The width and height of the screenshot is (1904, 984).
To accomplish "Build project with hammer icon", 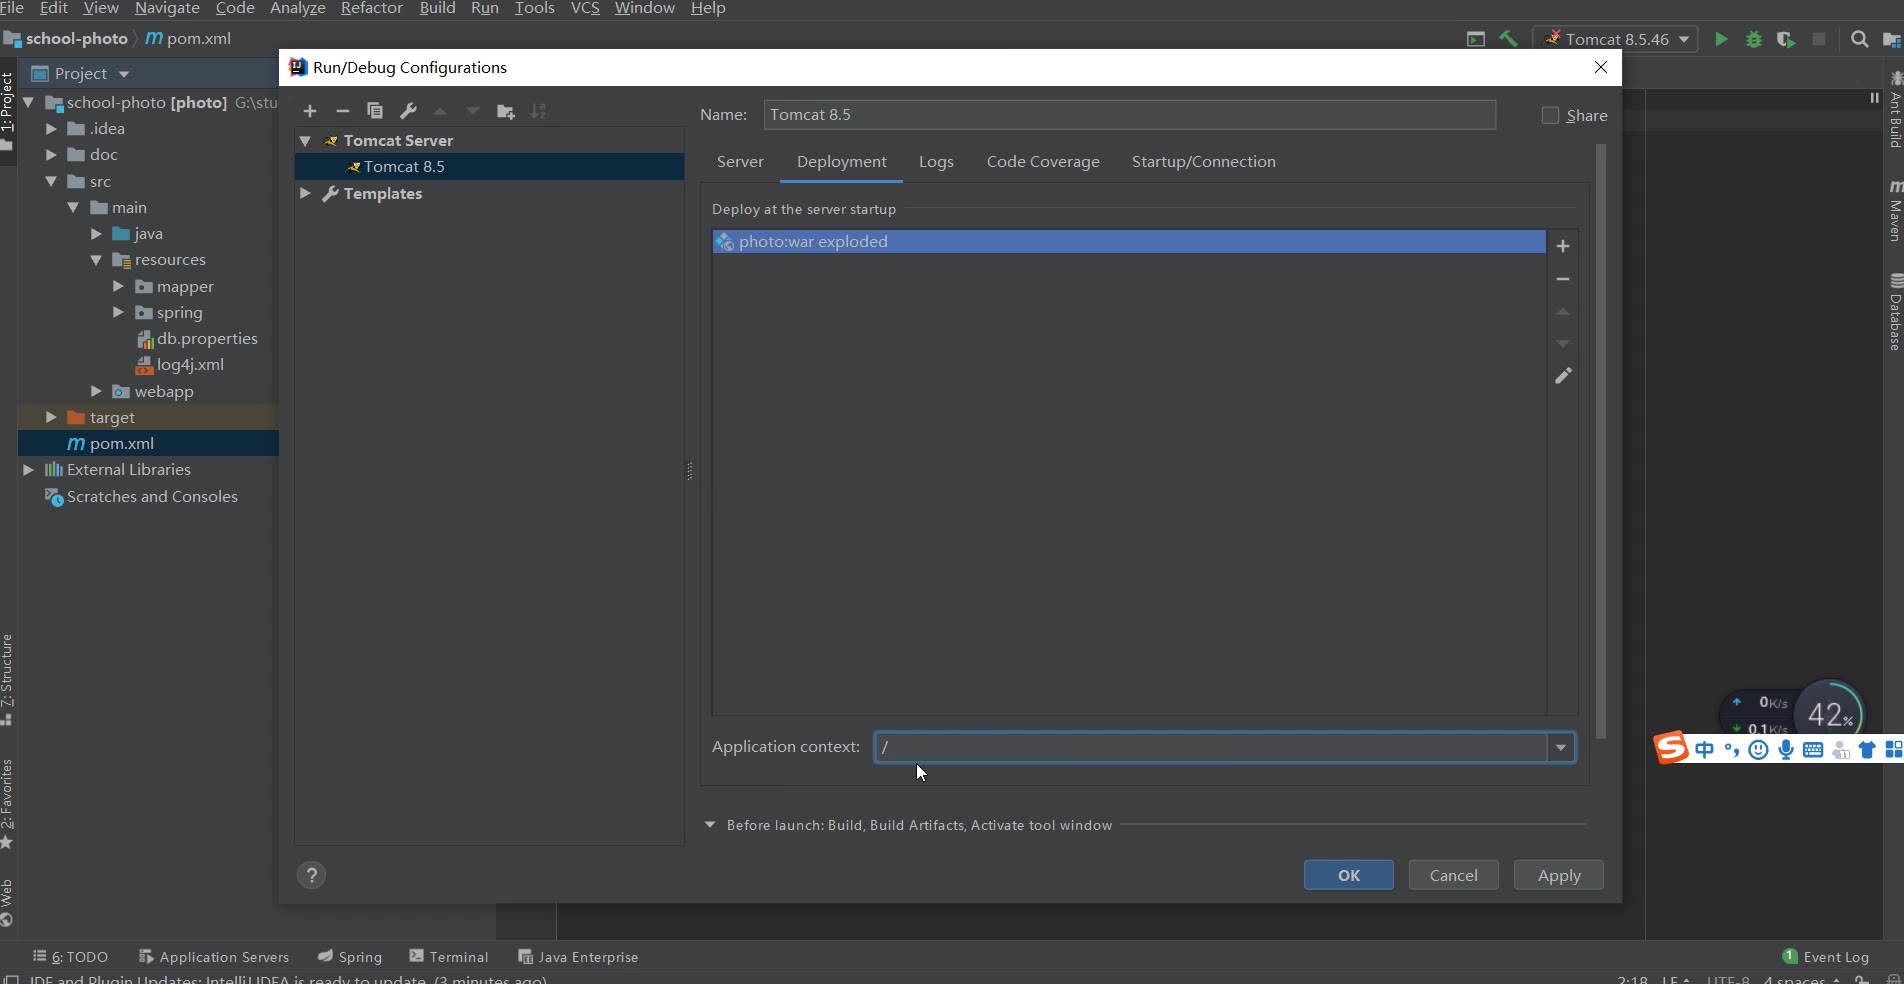I will [x=1508, y=39].
